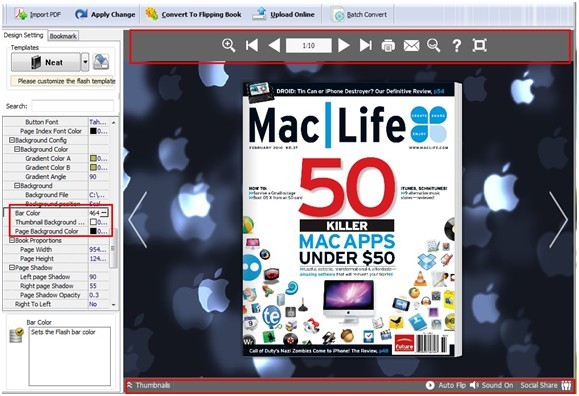The height and width of the screenshot is (396, 579).
Task: Collapse the Background tree node
Action: click(x=17, y=185)
